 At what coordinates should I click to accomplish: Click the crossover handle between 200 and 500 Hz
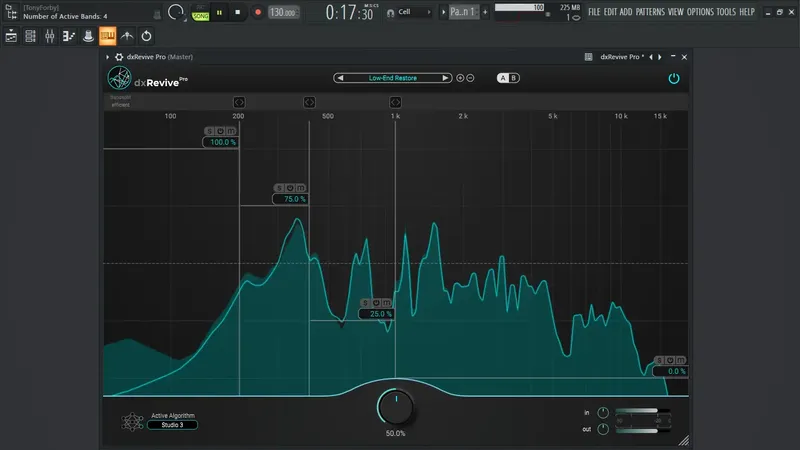click(309, 103)
